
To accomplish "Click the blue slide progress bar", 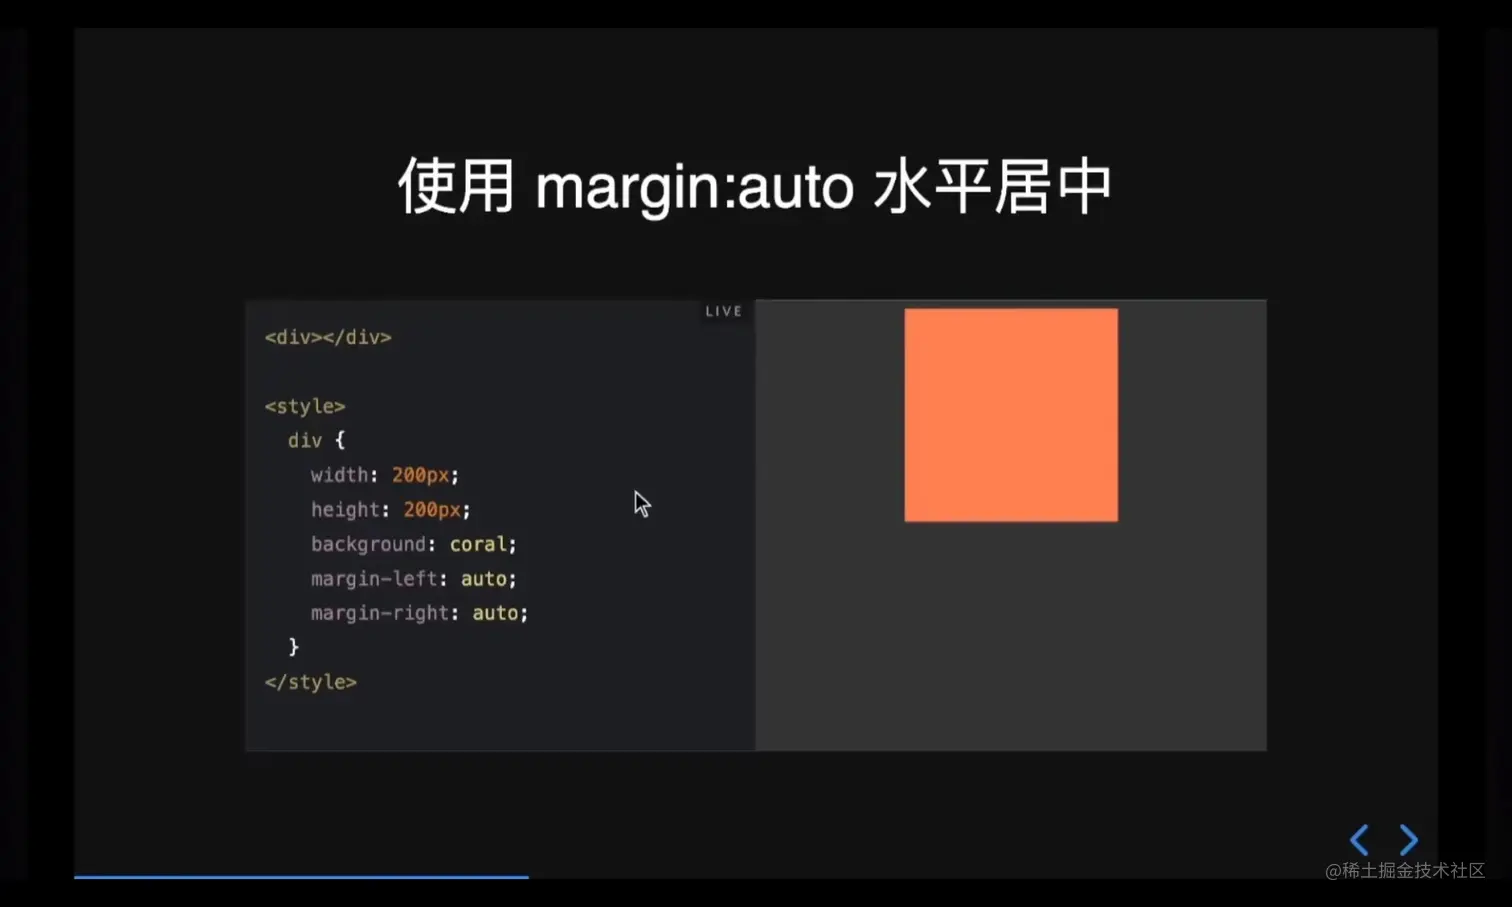I will click(x=301, y=877).
